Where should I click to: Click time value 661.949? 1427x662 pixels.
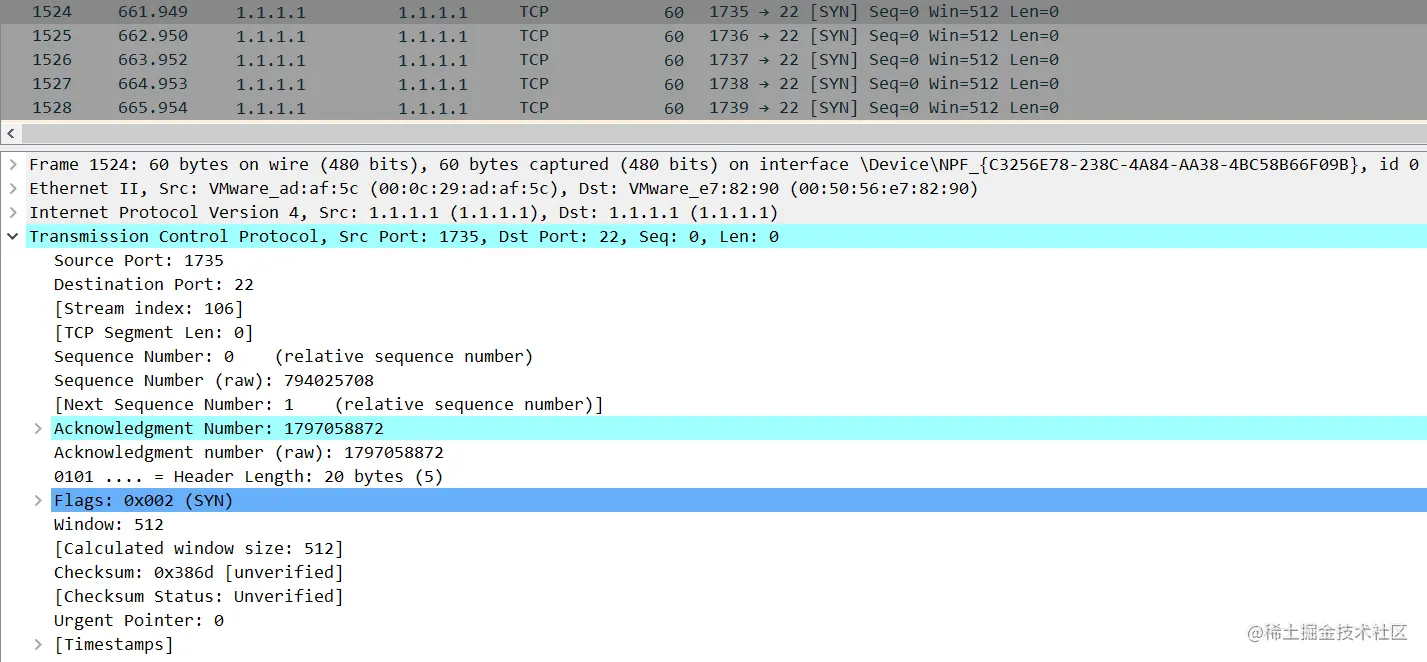click(153, 12)
